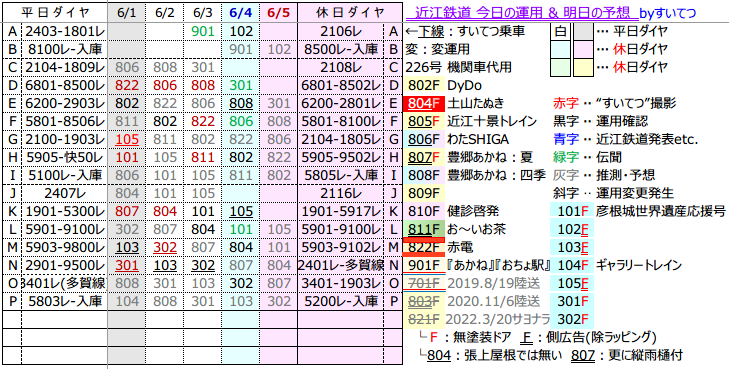Click green 901 in row A under 6/3
Image resolution: width=729 pixels, height=369 pixels.
(x=203, y=31)
